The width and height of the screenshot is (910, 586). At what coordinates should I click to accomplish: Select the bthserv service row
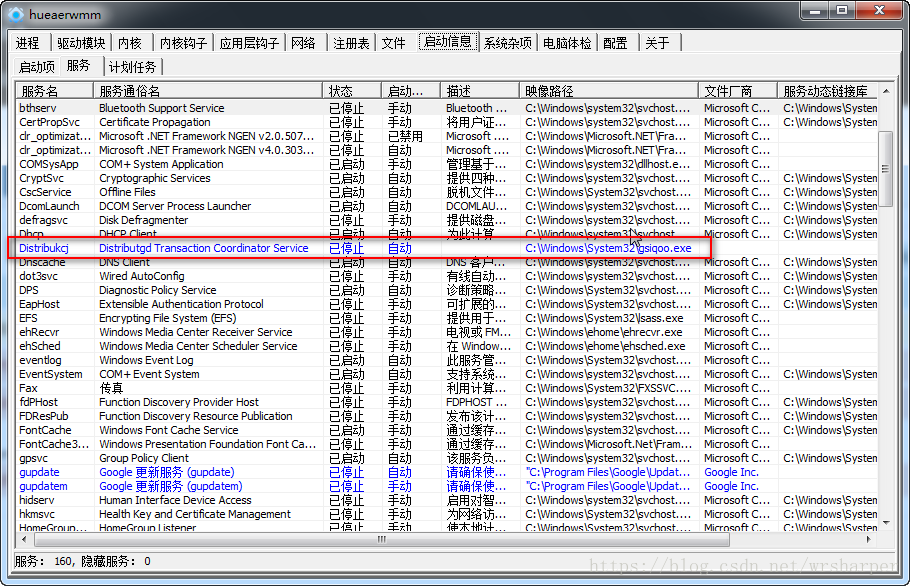447,108
